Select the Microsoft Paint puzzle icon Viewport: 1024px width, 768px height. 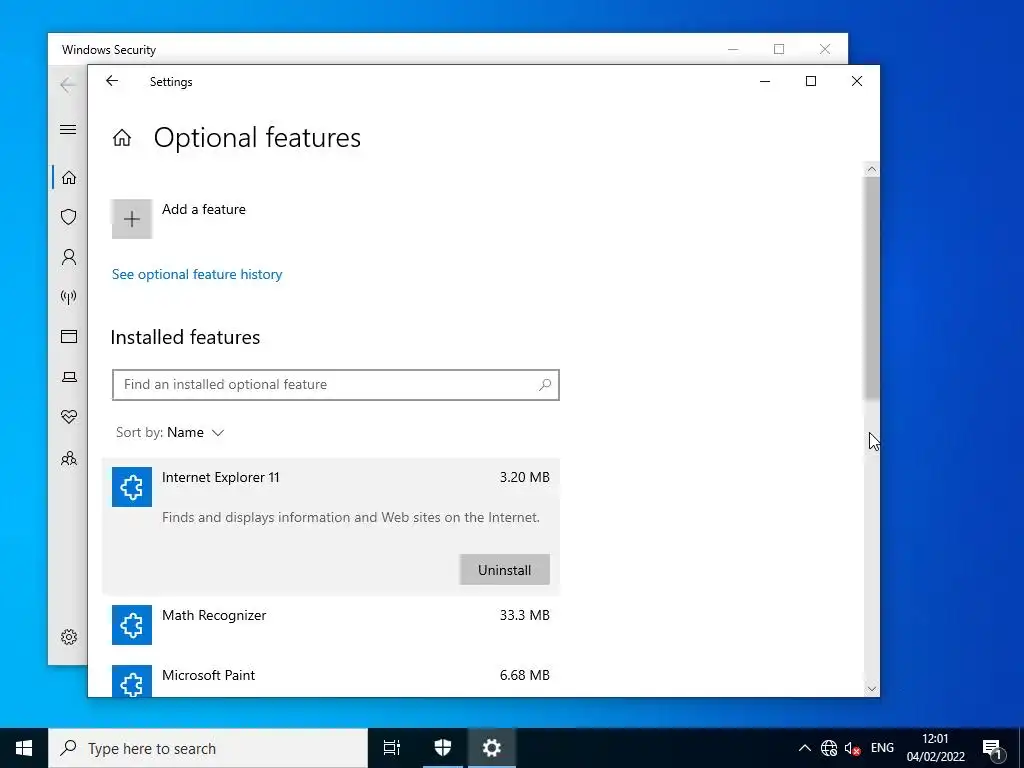tap(132, 680)
